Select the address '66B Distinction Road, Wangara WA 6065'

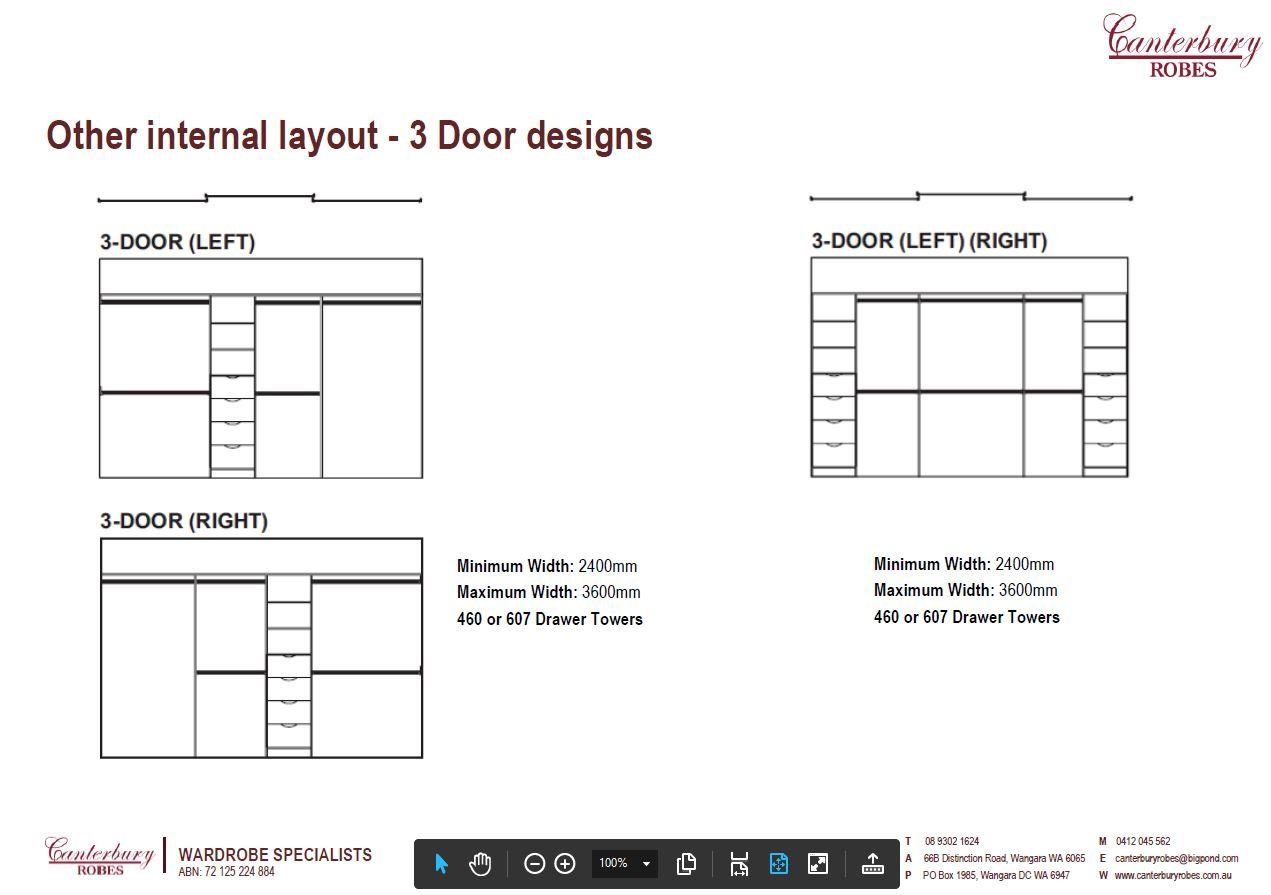click(x=1004, y=858)
